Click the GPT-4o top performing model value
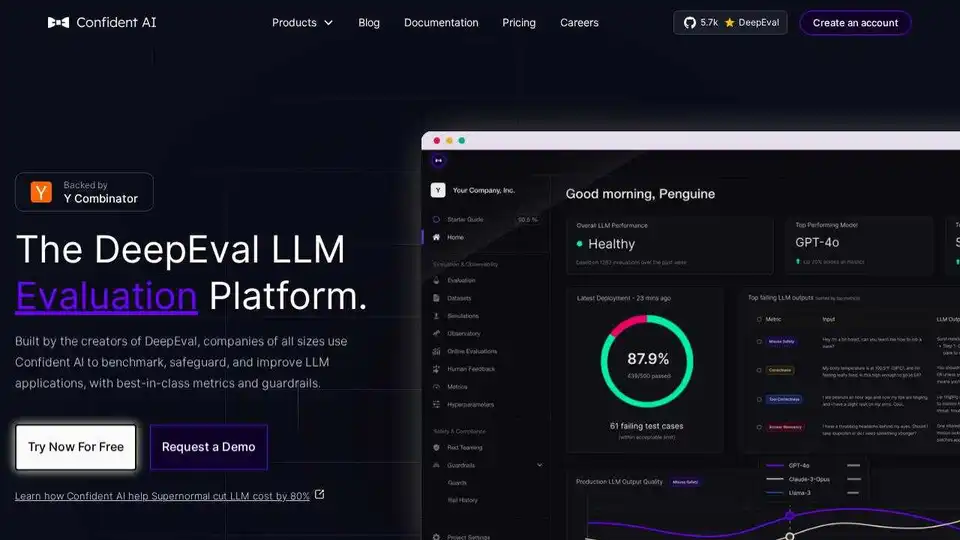 click(x=817, y=242)
